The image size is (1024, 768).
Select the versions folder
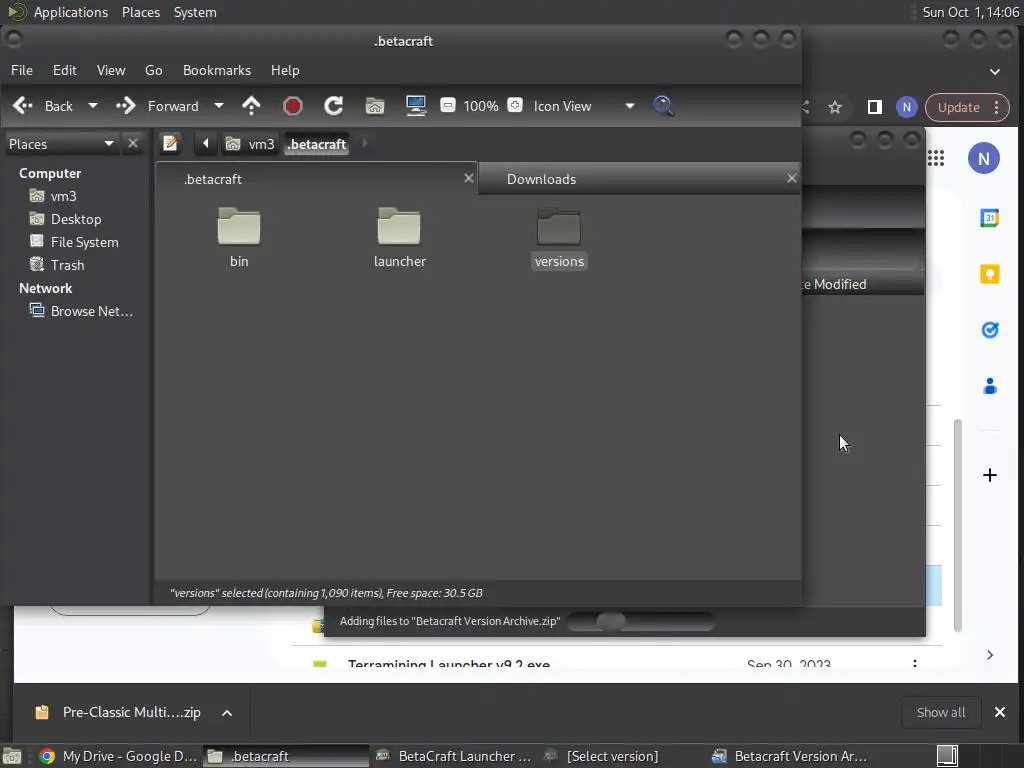pos(559,236)
